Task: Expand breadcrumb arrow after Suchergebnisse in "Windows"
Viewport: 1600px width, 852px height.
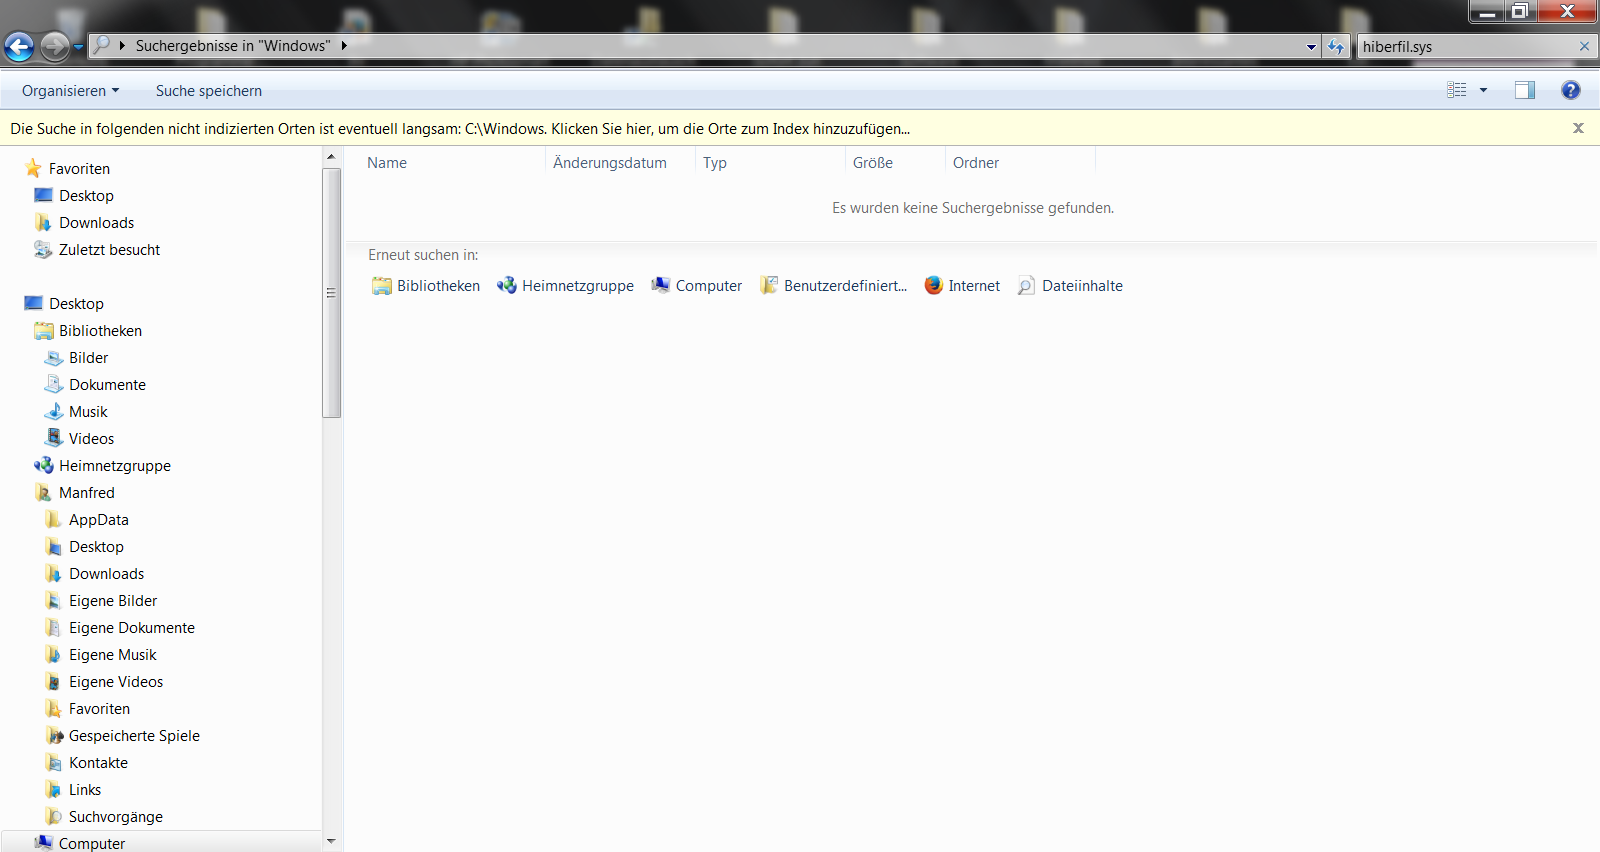Action: (x=344, y=46)
